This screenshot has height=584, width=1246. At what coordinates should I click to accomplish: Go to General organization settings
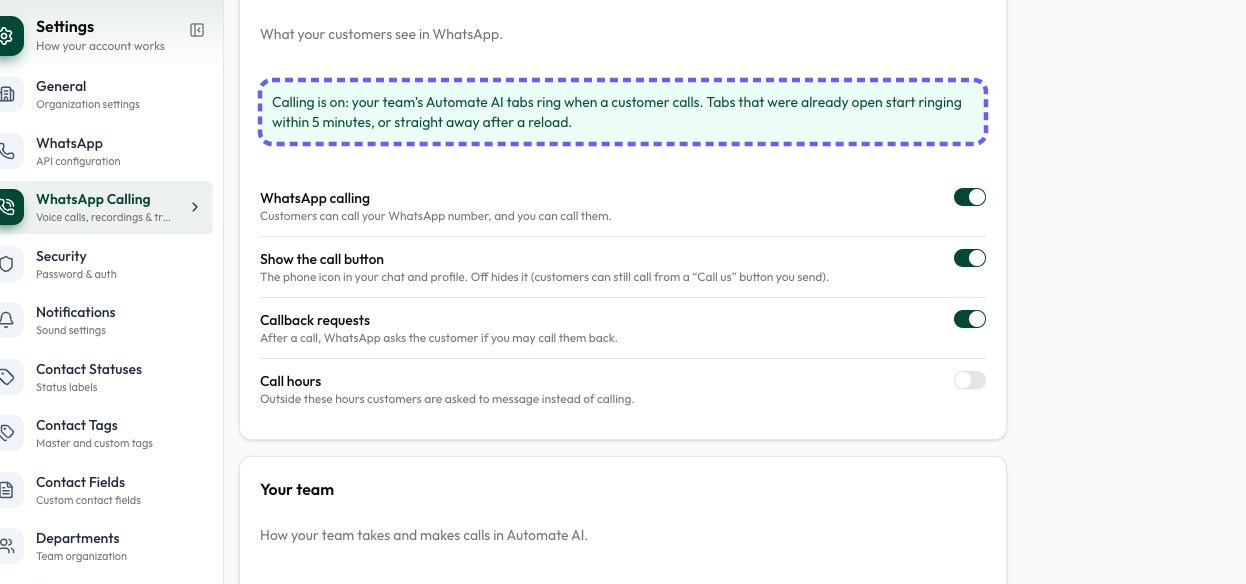106,94
